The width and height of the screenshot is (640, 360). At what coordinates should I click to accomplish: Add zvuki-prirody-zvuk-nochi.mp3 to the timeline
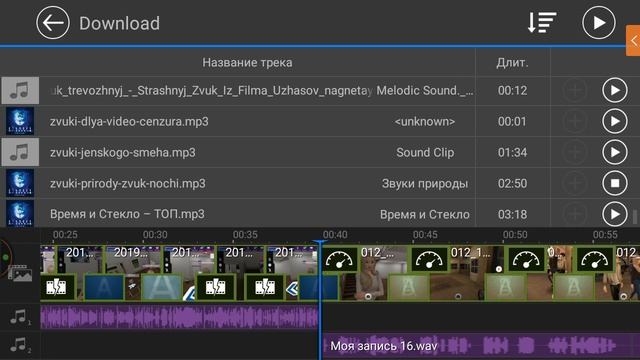(575, 183)
